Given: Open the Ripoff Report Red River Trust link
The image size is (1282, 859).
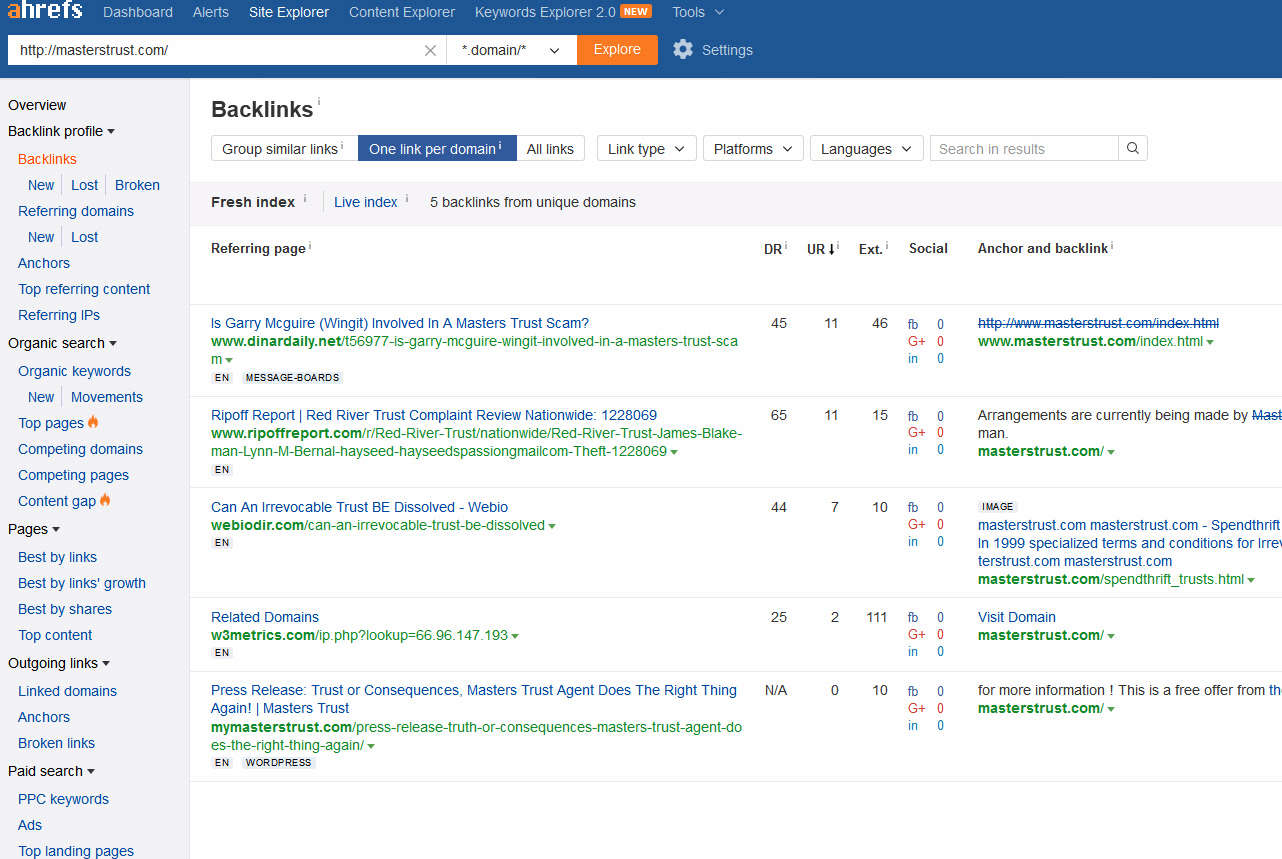Looking at the screenshot, I should (434, 415).
